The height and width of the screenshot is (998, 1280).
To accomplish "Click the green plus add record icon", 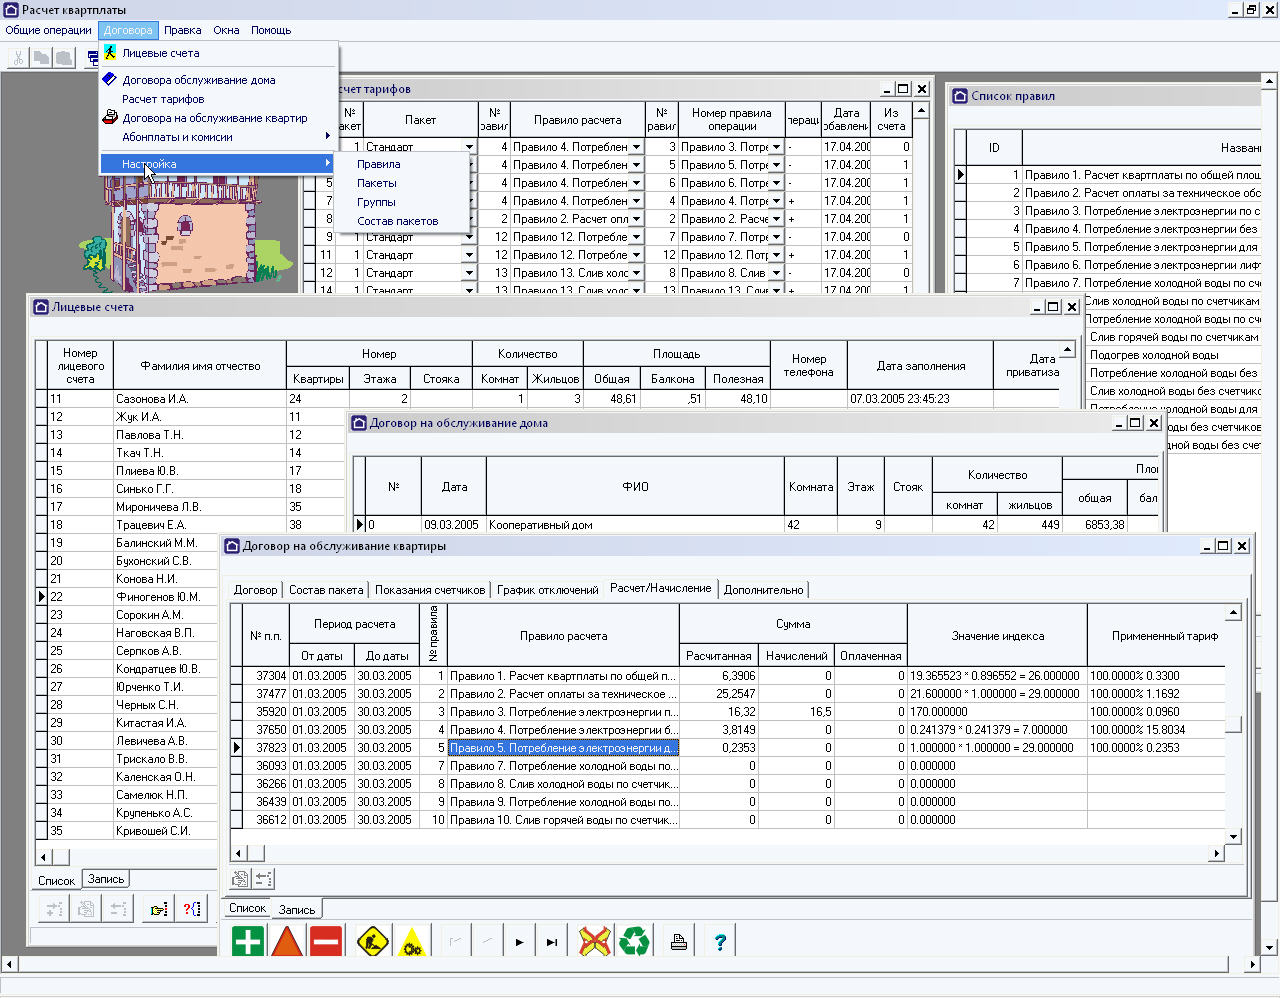I will 248,941.
